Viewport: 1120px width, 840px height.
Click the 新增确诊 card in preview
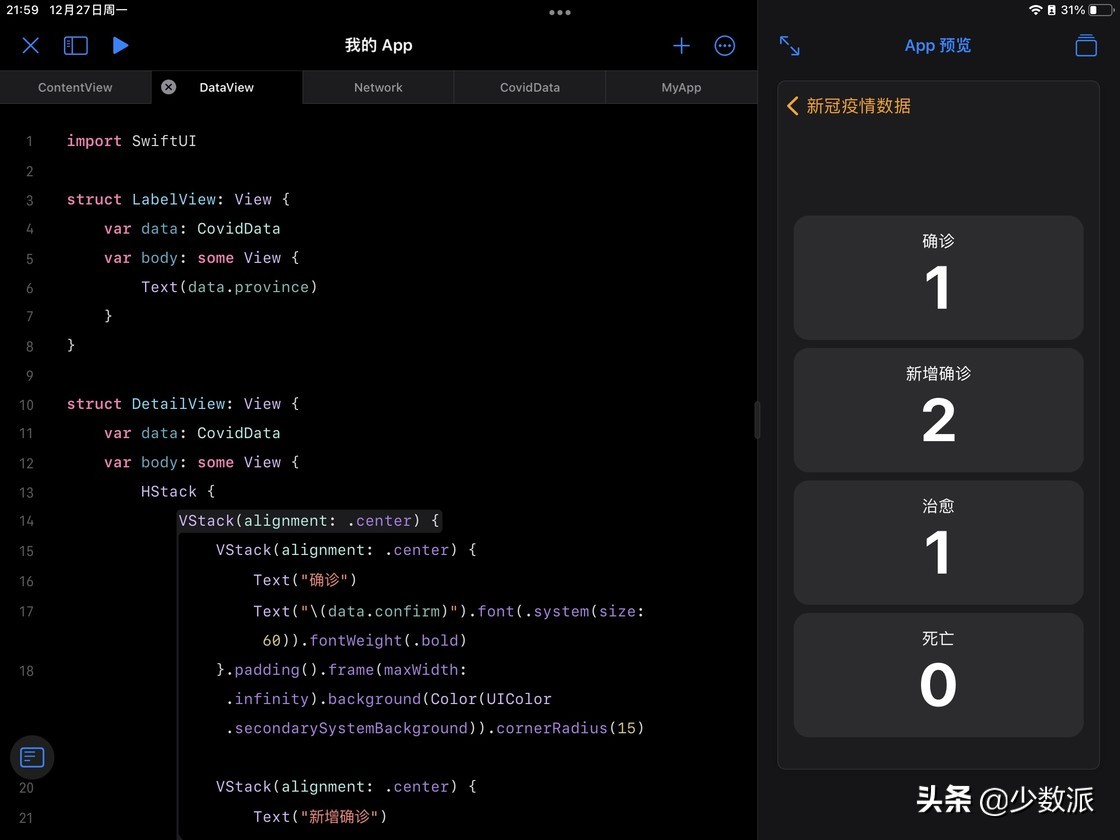pos(938,410)
